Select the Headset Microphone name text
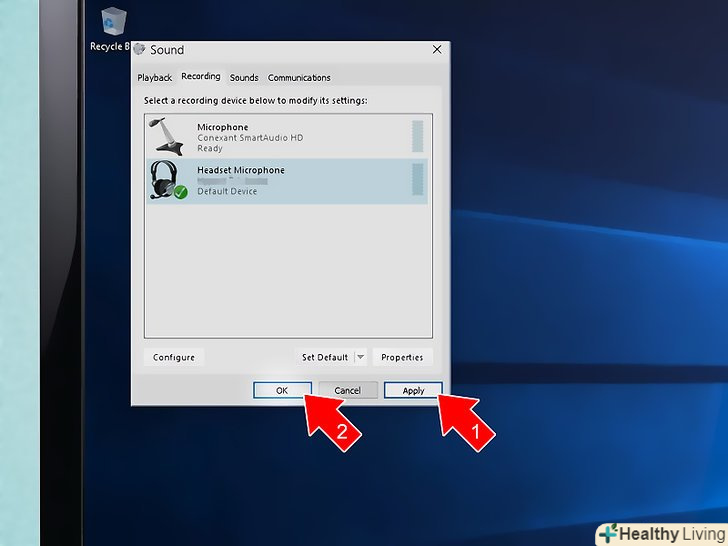This screenshot has width=728, height=546. point(241,170)
